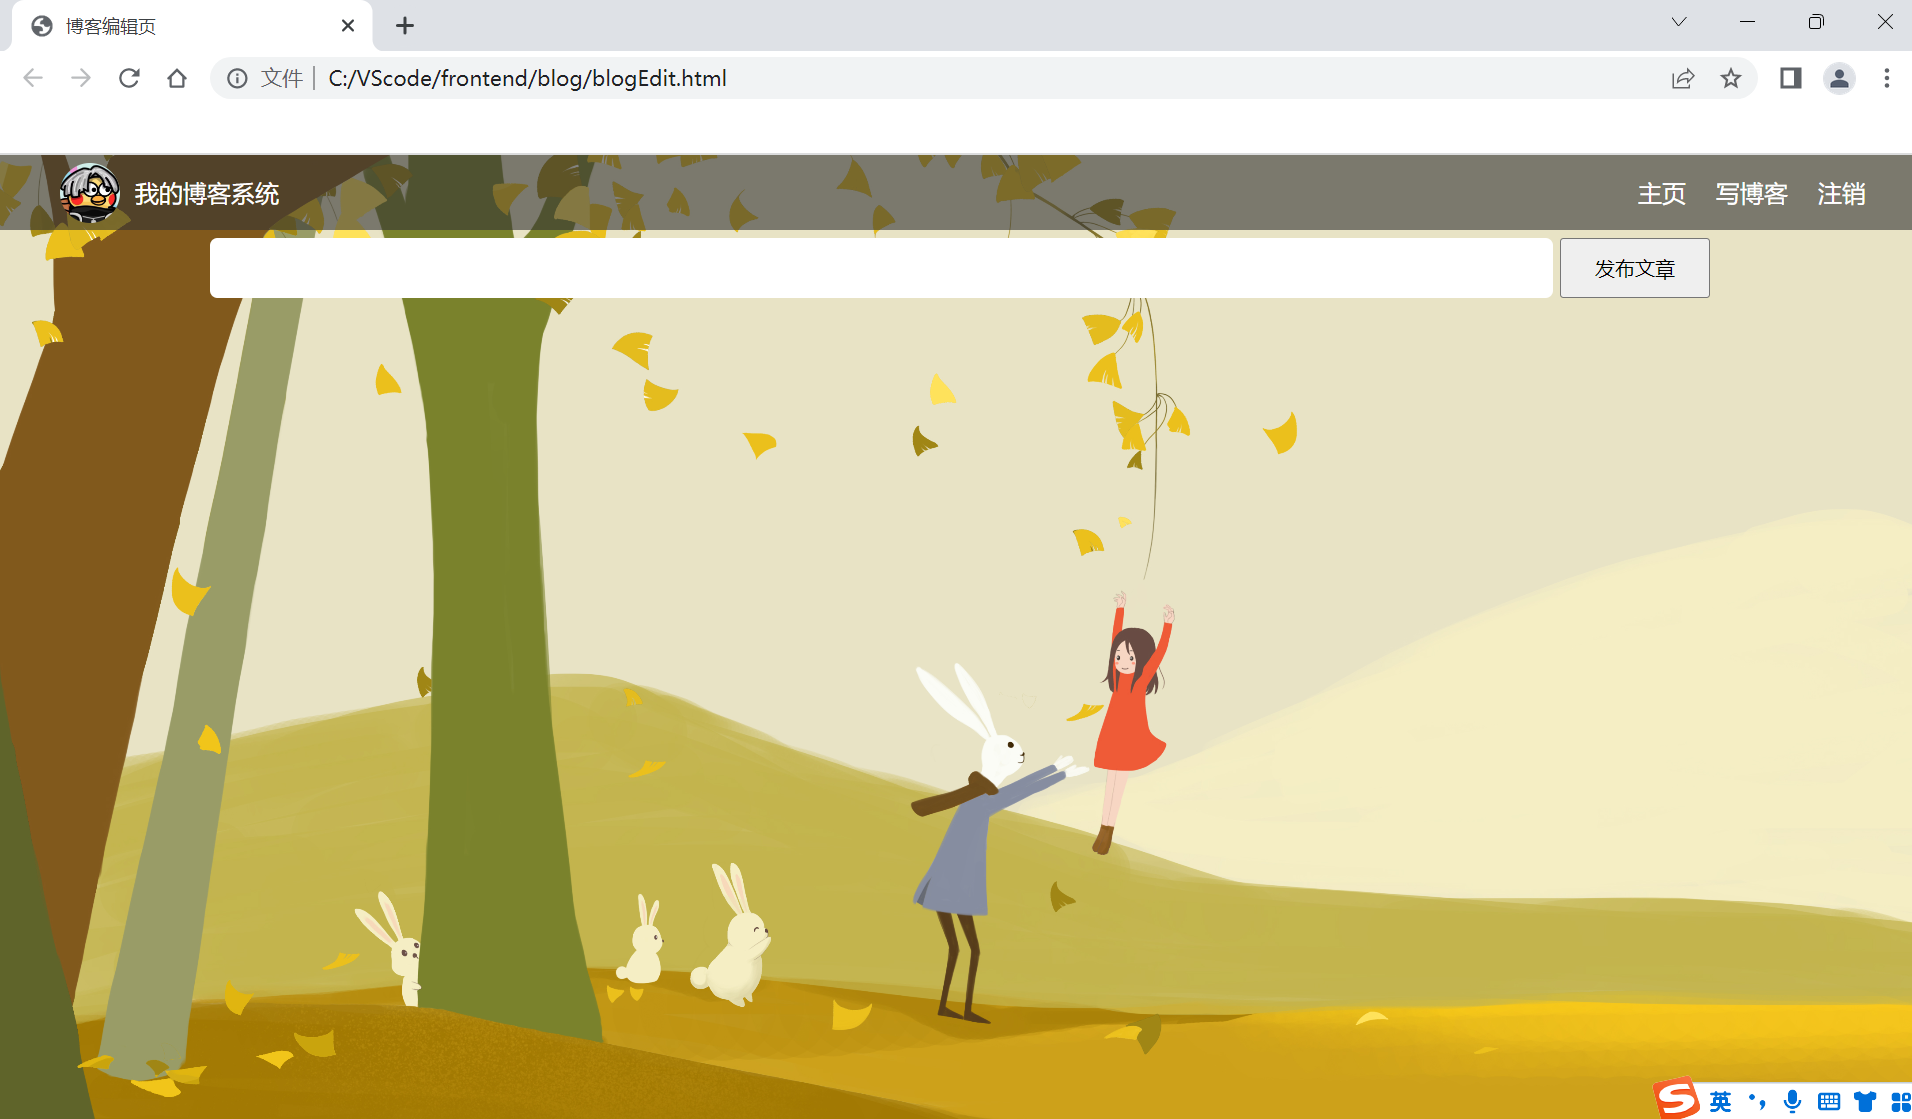This screenshot has width=1912, height=1119.
Task: Click the browser back arrow
Action: tap(33, 78)
